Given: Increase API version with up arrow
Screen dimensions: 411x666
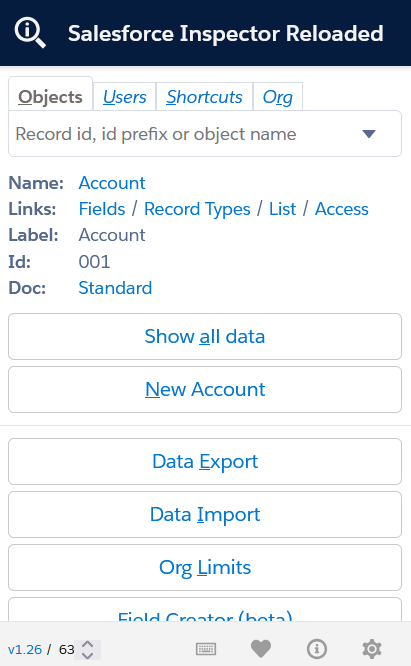Looking at the screenshot, I should tap(87, 645).
